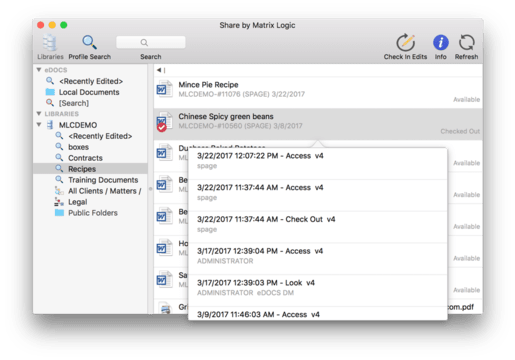The width and height of the screenshot is (515, 360).
Task: Maximize window with the green button
Action: click(64, 25)
